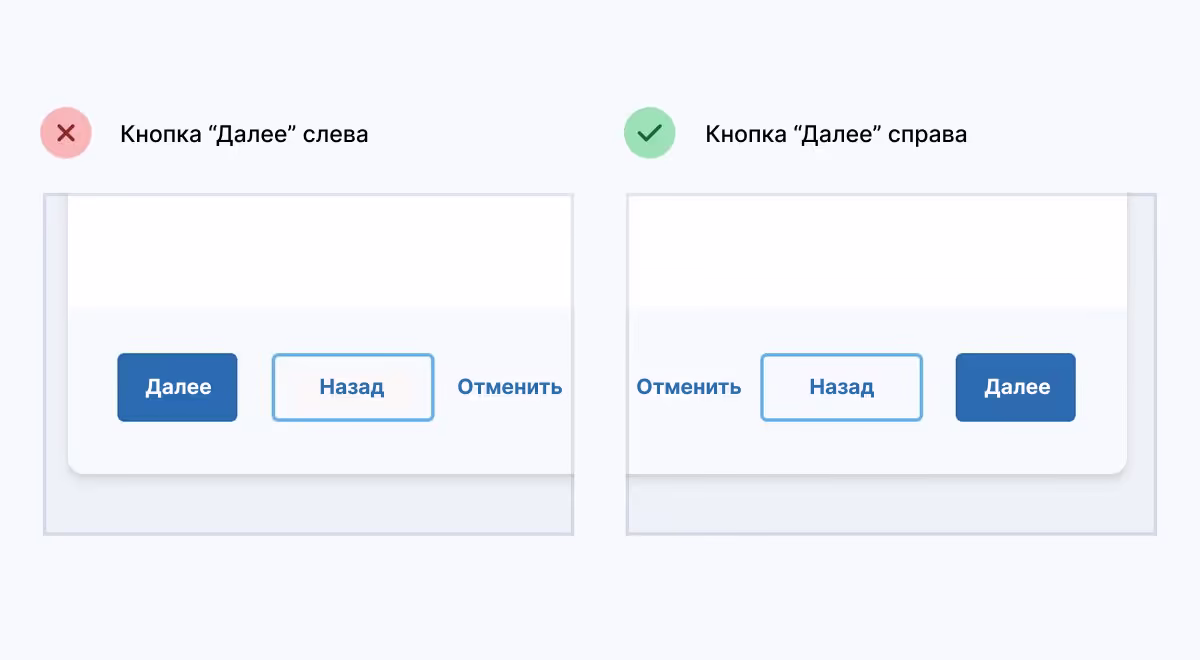This screenshot has width=1200, height=660.
Task: Click the Отменить link in the left example
Action: click(509, 387)
